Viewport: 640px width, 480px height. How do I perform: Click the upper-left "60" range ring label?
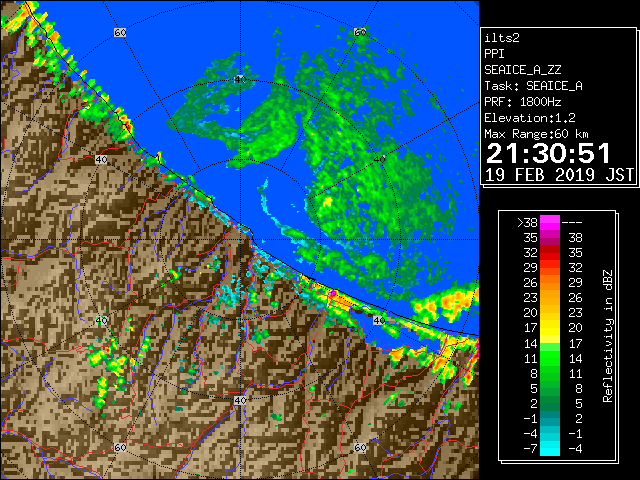[x=120, y=33]
